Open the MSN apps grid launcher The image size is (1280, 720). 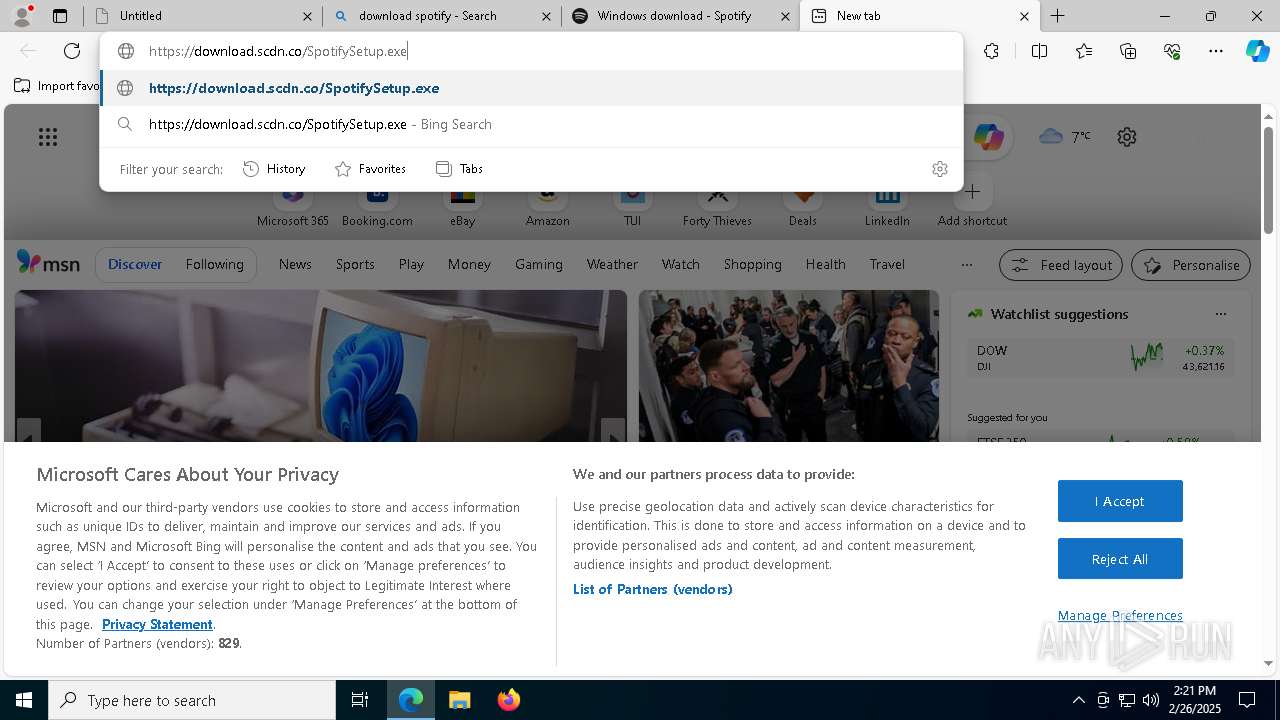tap(48, 137)
